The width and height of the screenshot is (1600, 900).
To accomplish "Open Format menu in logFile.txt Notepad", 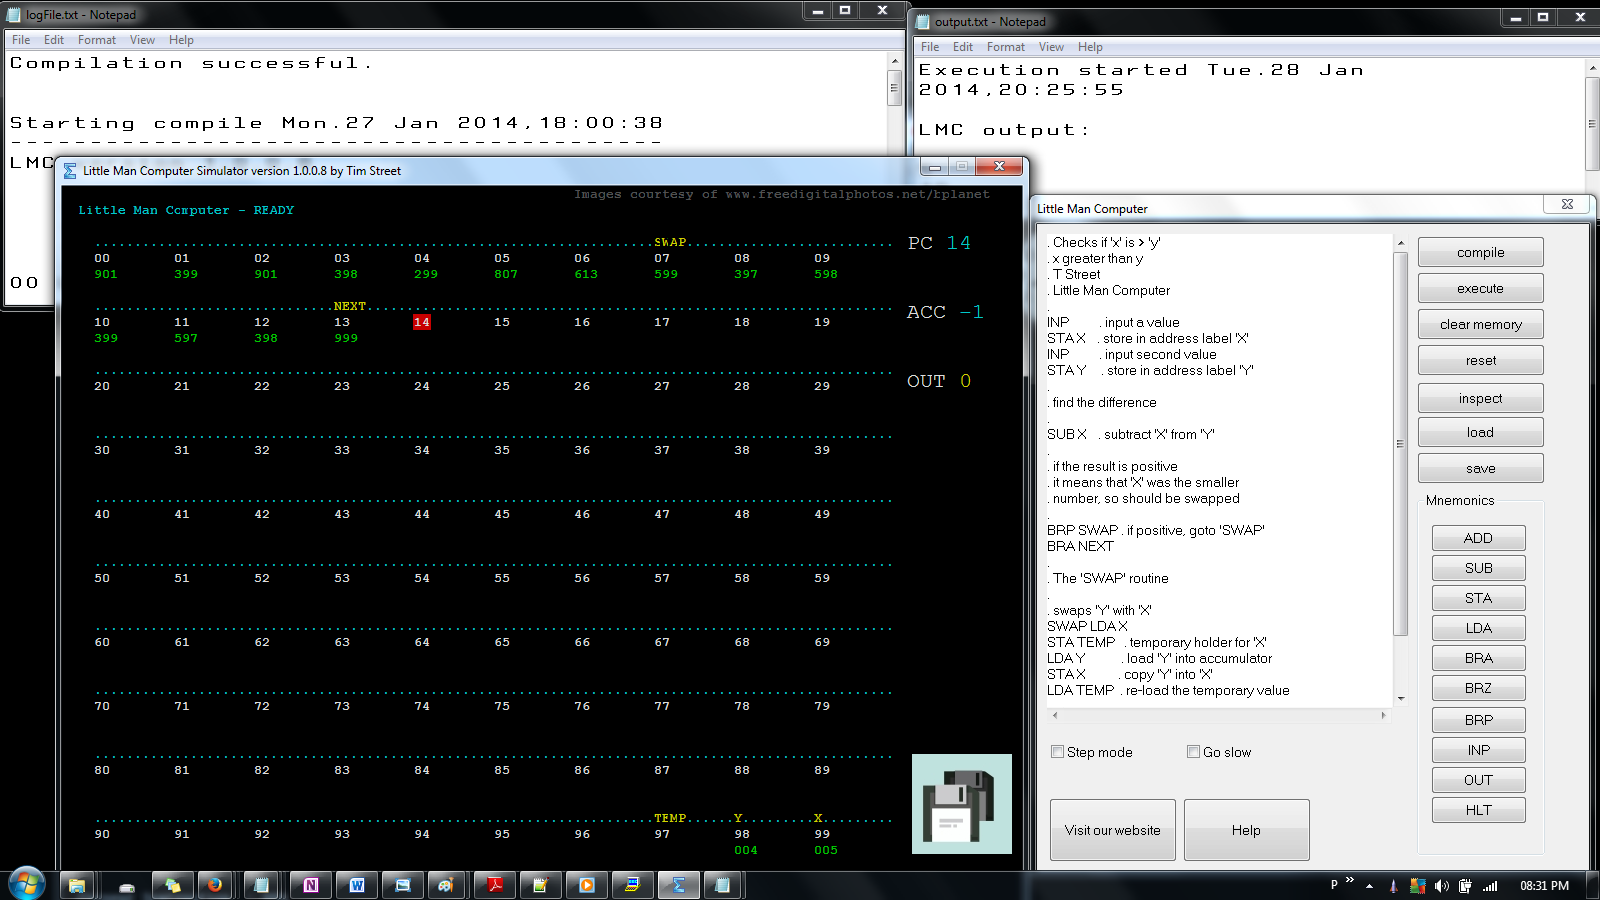I will pyautogui.click(x=97, y=40).
